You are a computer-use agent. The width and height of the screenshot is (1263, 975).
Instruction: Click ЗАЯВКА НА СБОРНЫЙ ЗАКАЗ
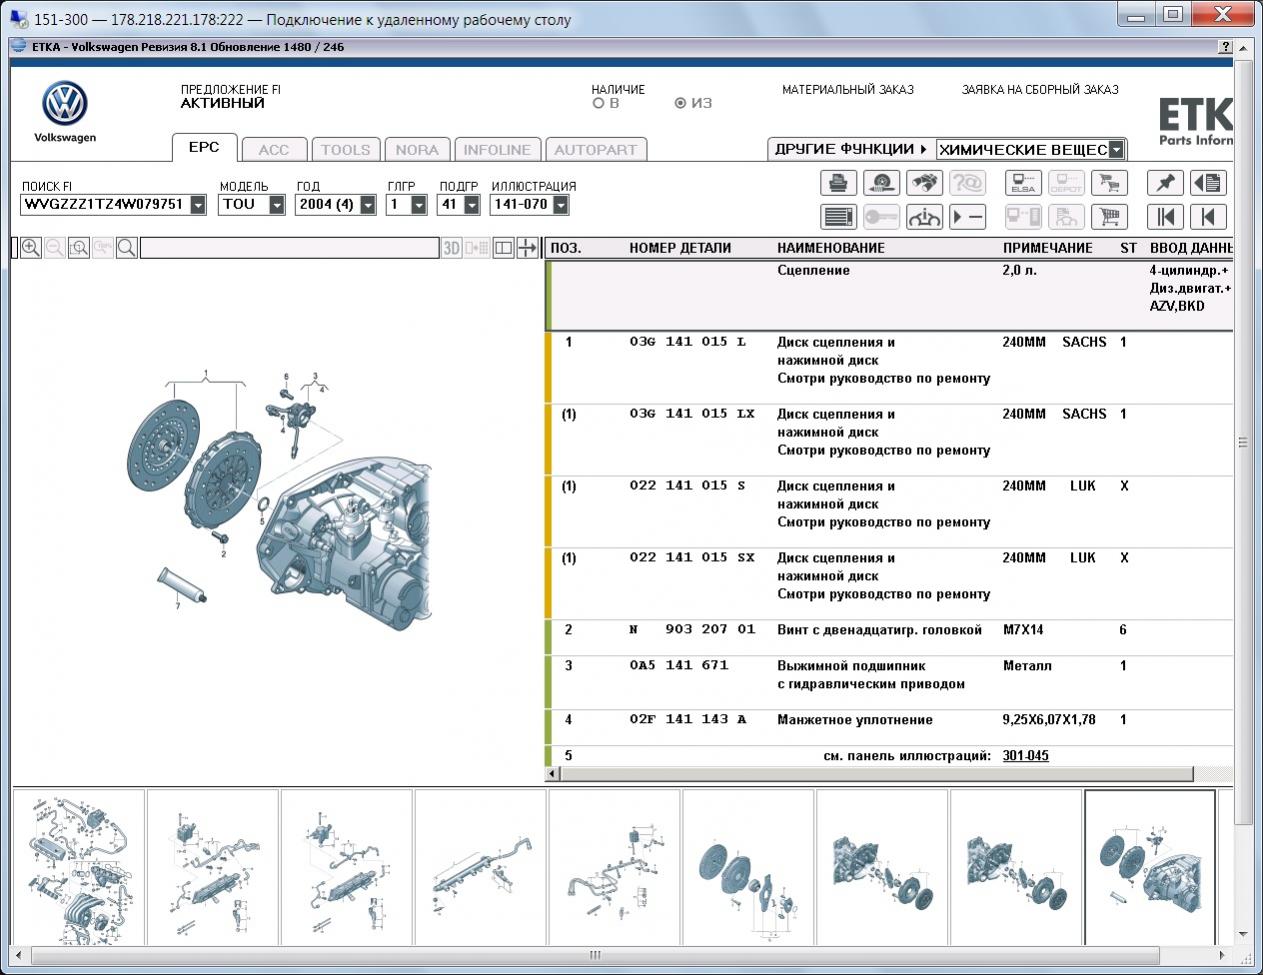1040,89
